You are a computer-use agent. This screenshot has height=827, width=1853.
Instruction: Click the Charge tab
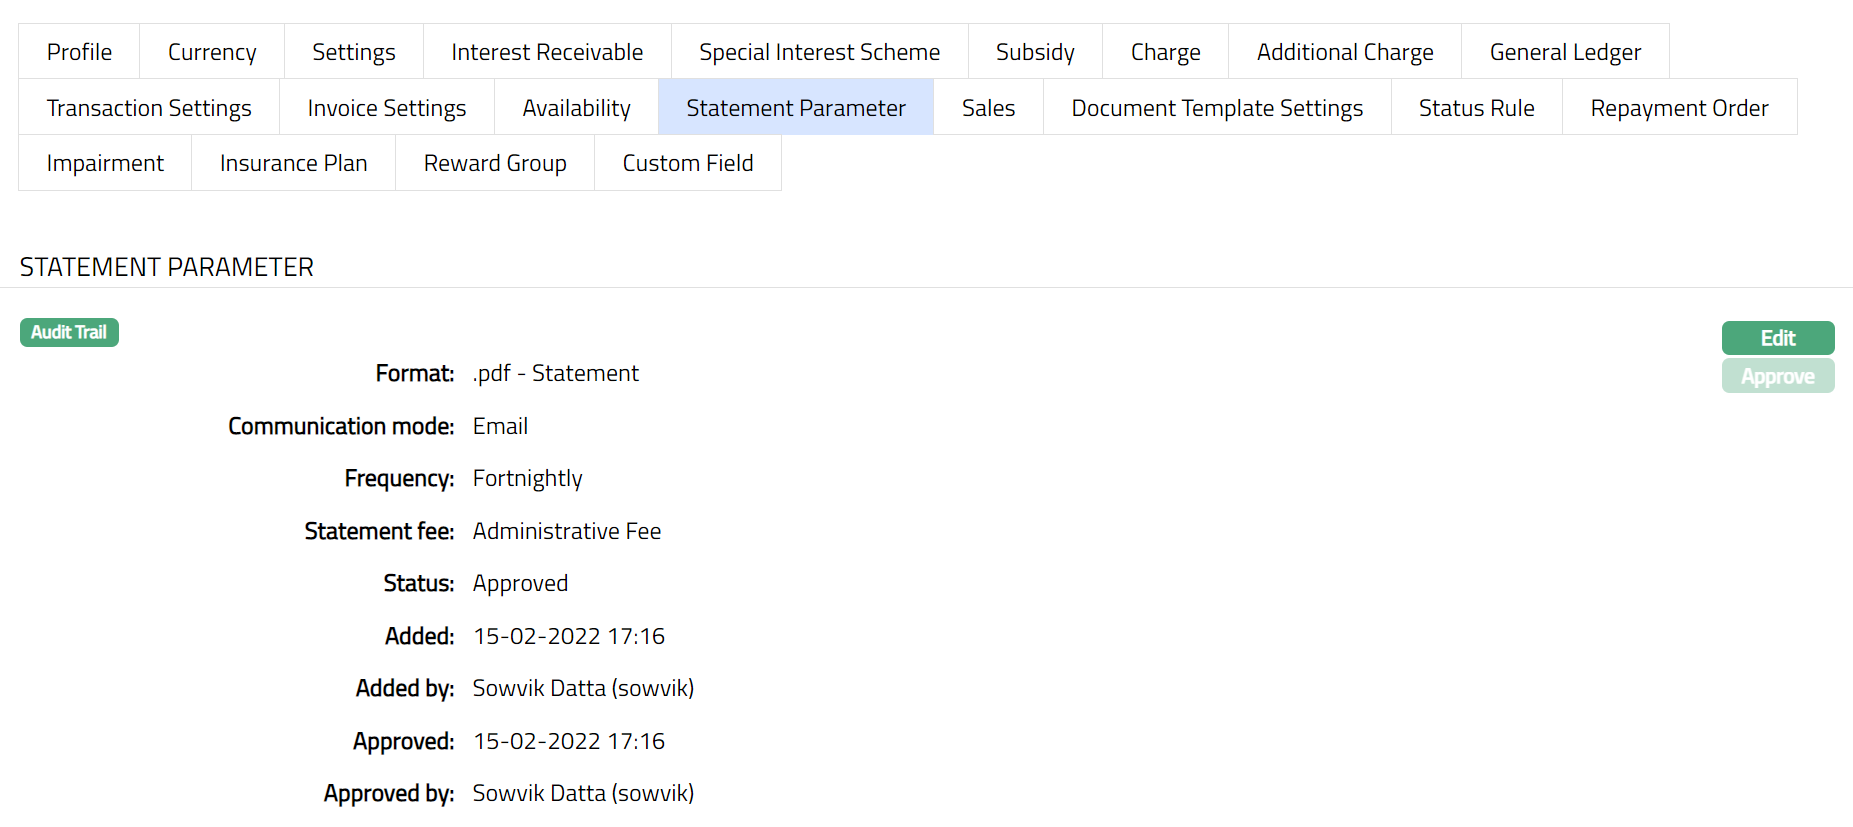(1165, 52)
